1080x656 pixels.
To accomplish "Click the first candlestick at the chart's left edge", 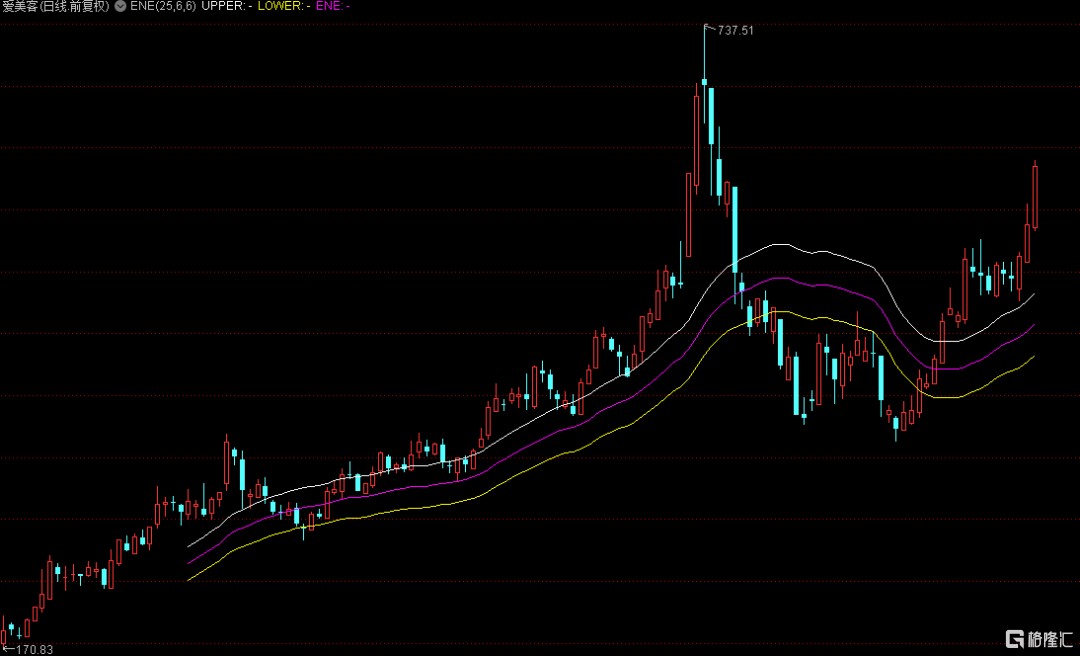I will (x=4, y=636).
